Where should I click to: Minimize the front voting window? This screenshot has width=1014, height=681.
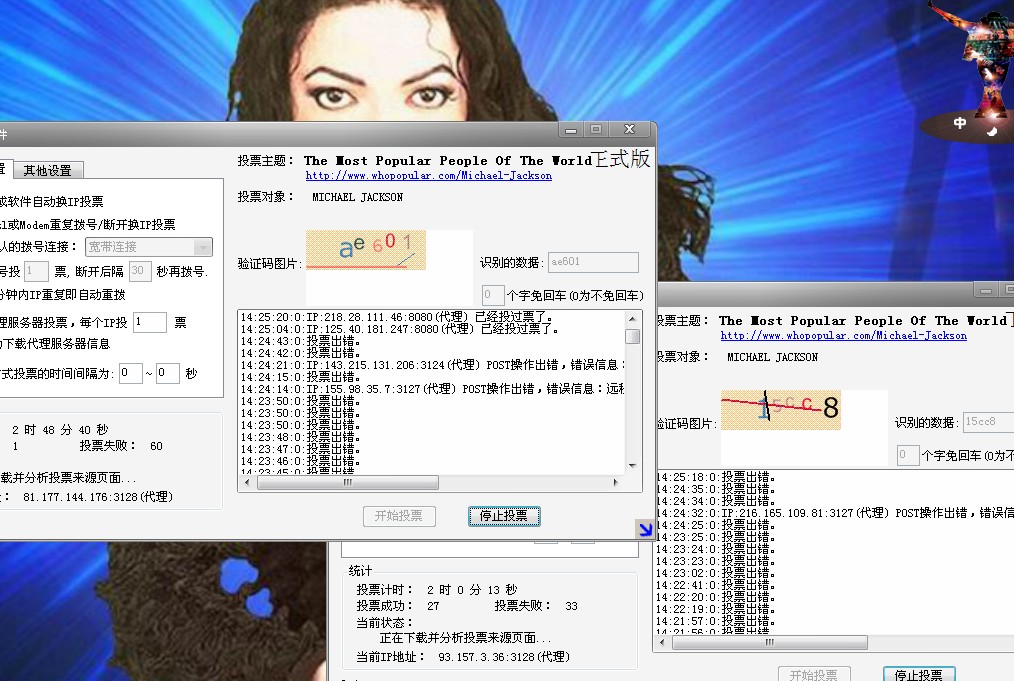click(570, 130)
